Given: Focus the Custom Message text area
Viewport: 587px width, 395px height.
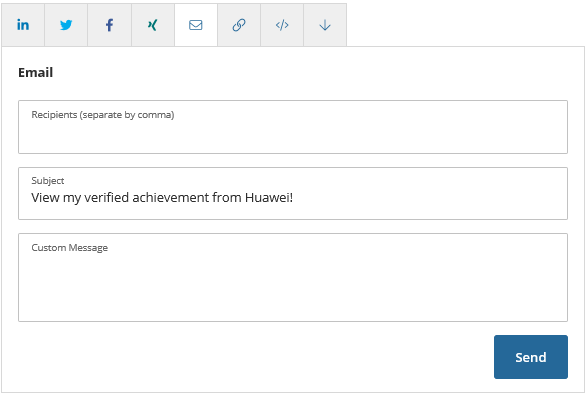Looking at the screenshot, I should (x=293, y=277).
